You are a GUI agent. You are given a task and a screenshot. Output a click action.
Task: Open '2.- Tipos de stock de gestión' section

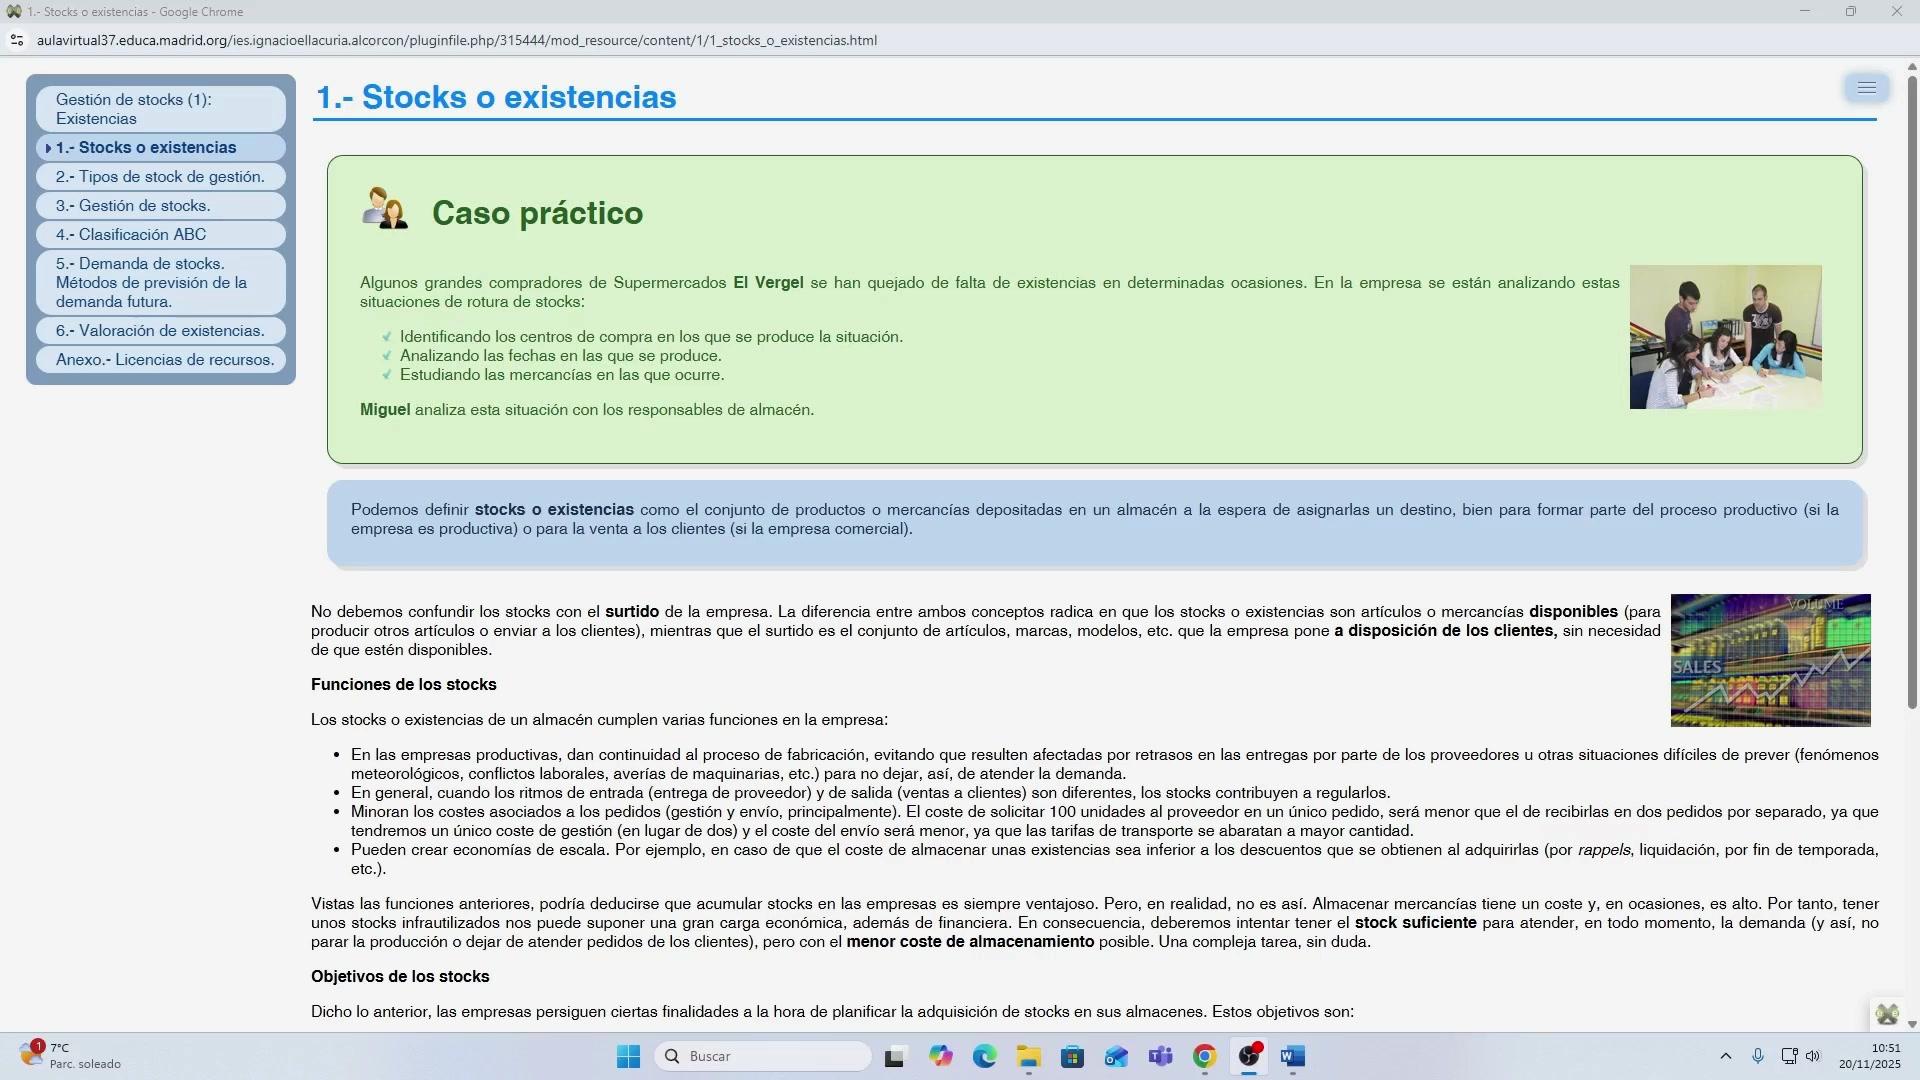coord(160,177)
